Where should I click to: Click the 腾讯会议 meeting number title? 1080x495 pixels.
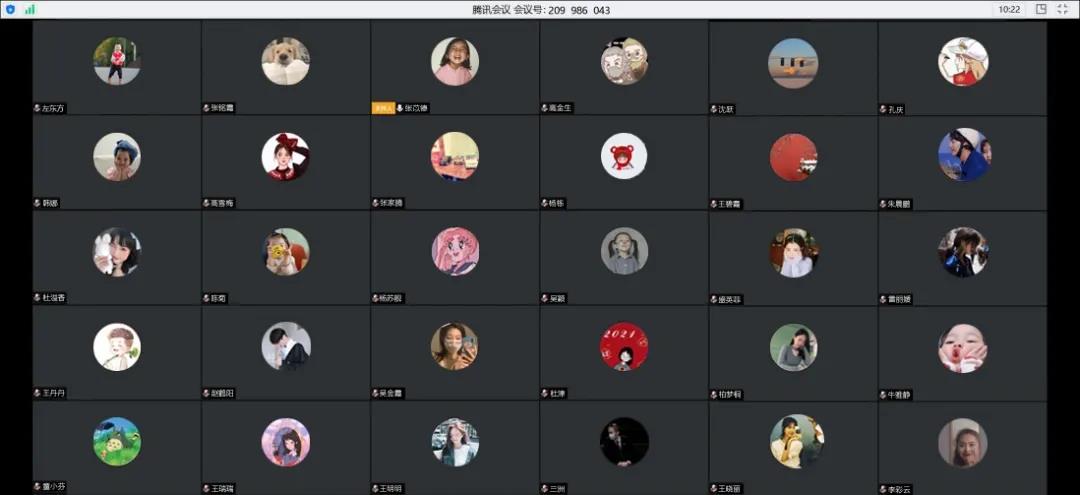click(541, 10)
